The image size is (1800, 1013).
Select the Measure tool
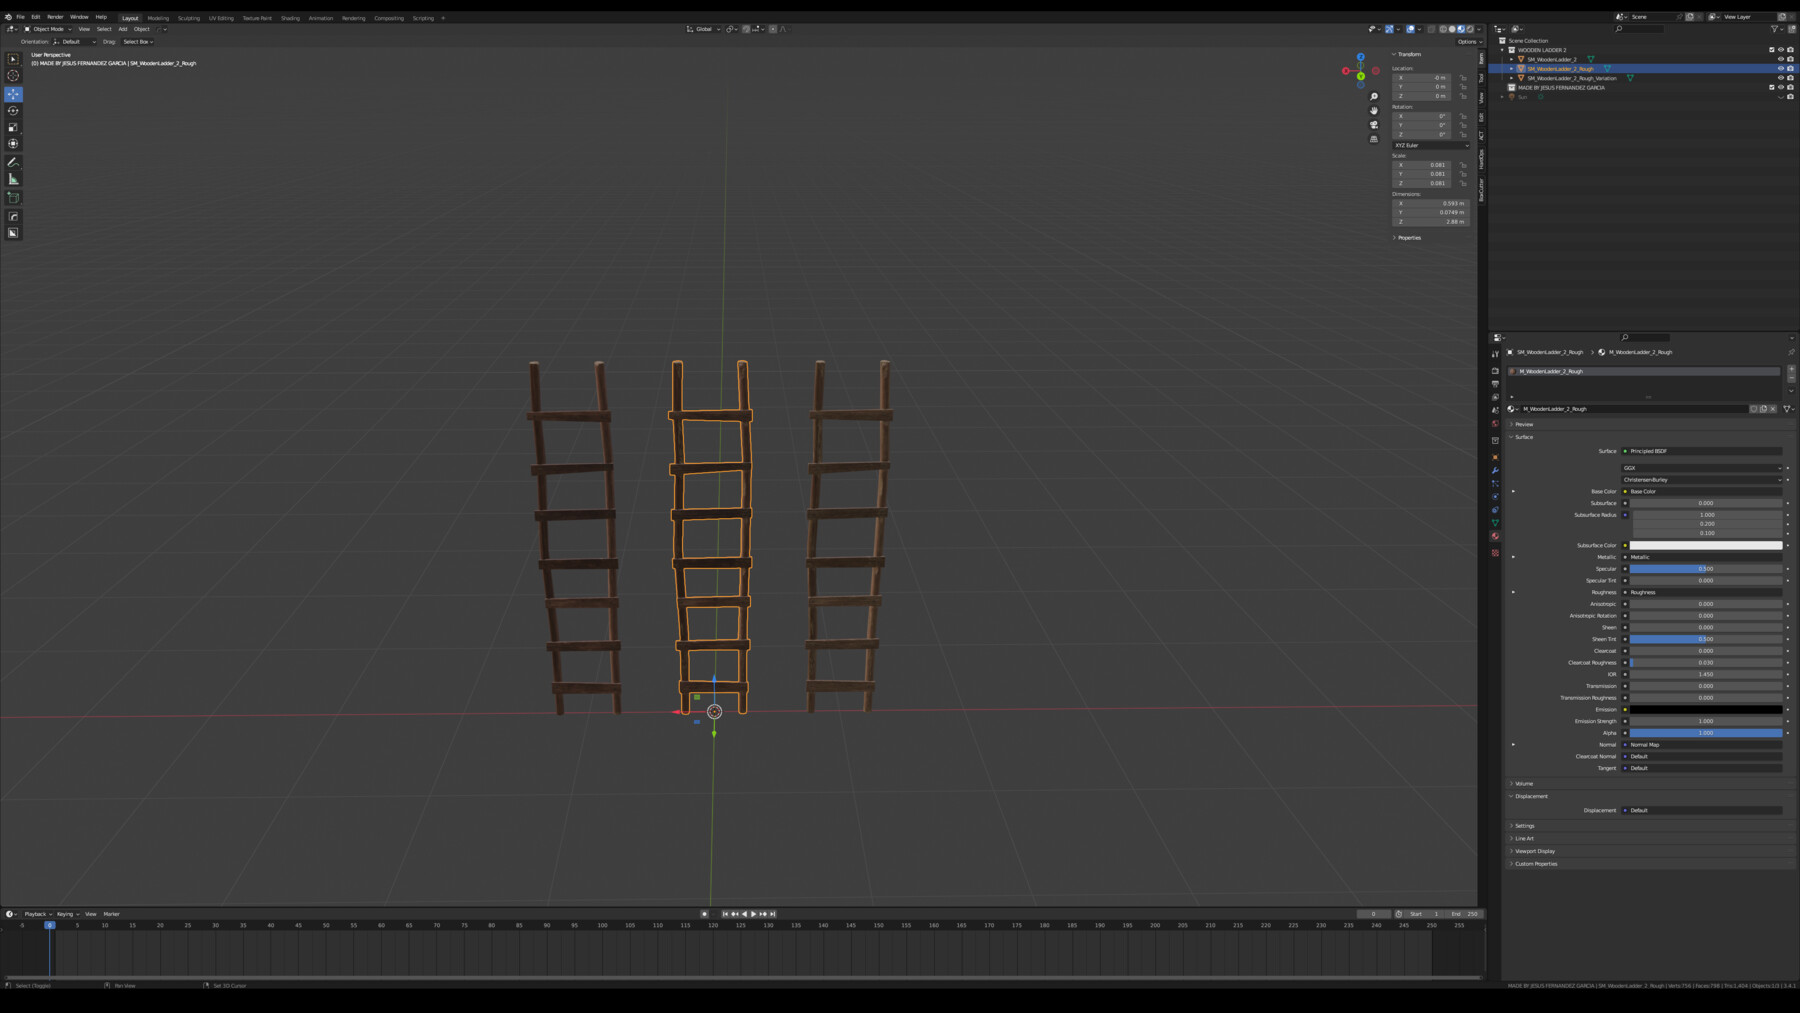13,178
